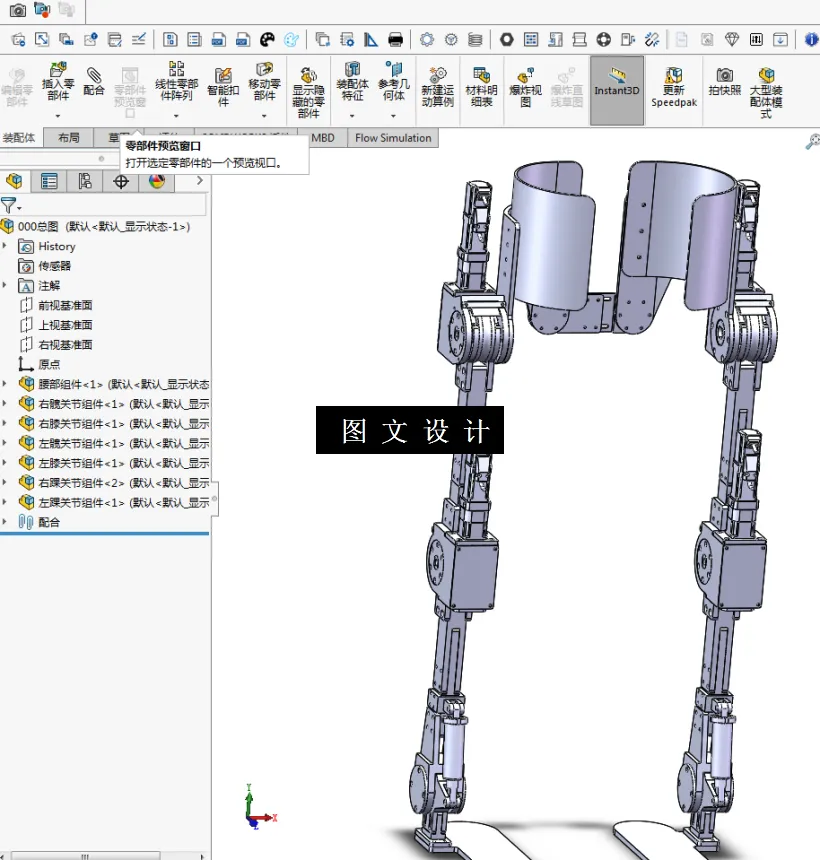Screen dimensions: 820x860
Task: Create an 爆炸视图 exploded view
Action: point(525,84)
